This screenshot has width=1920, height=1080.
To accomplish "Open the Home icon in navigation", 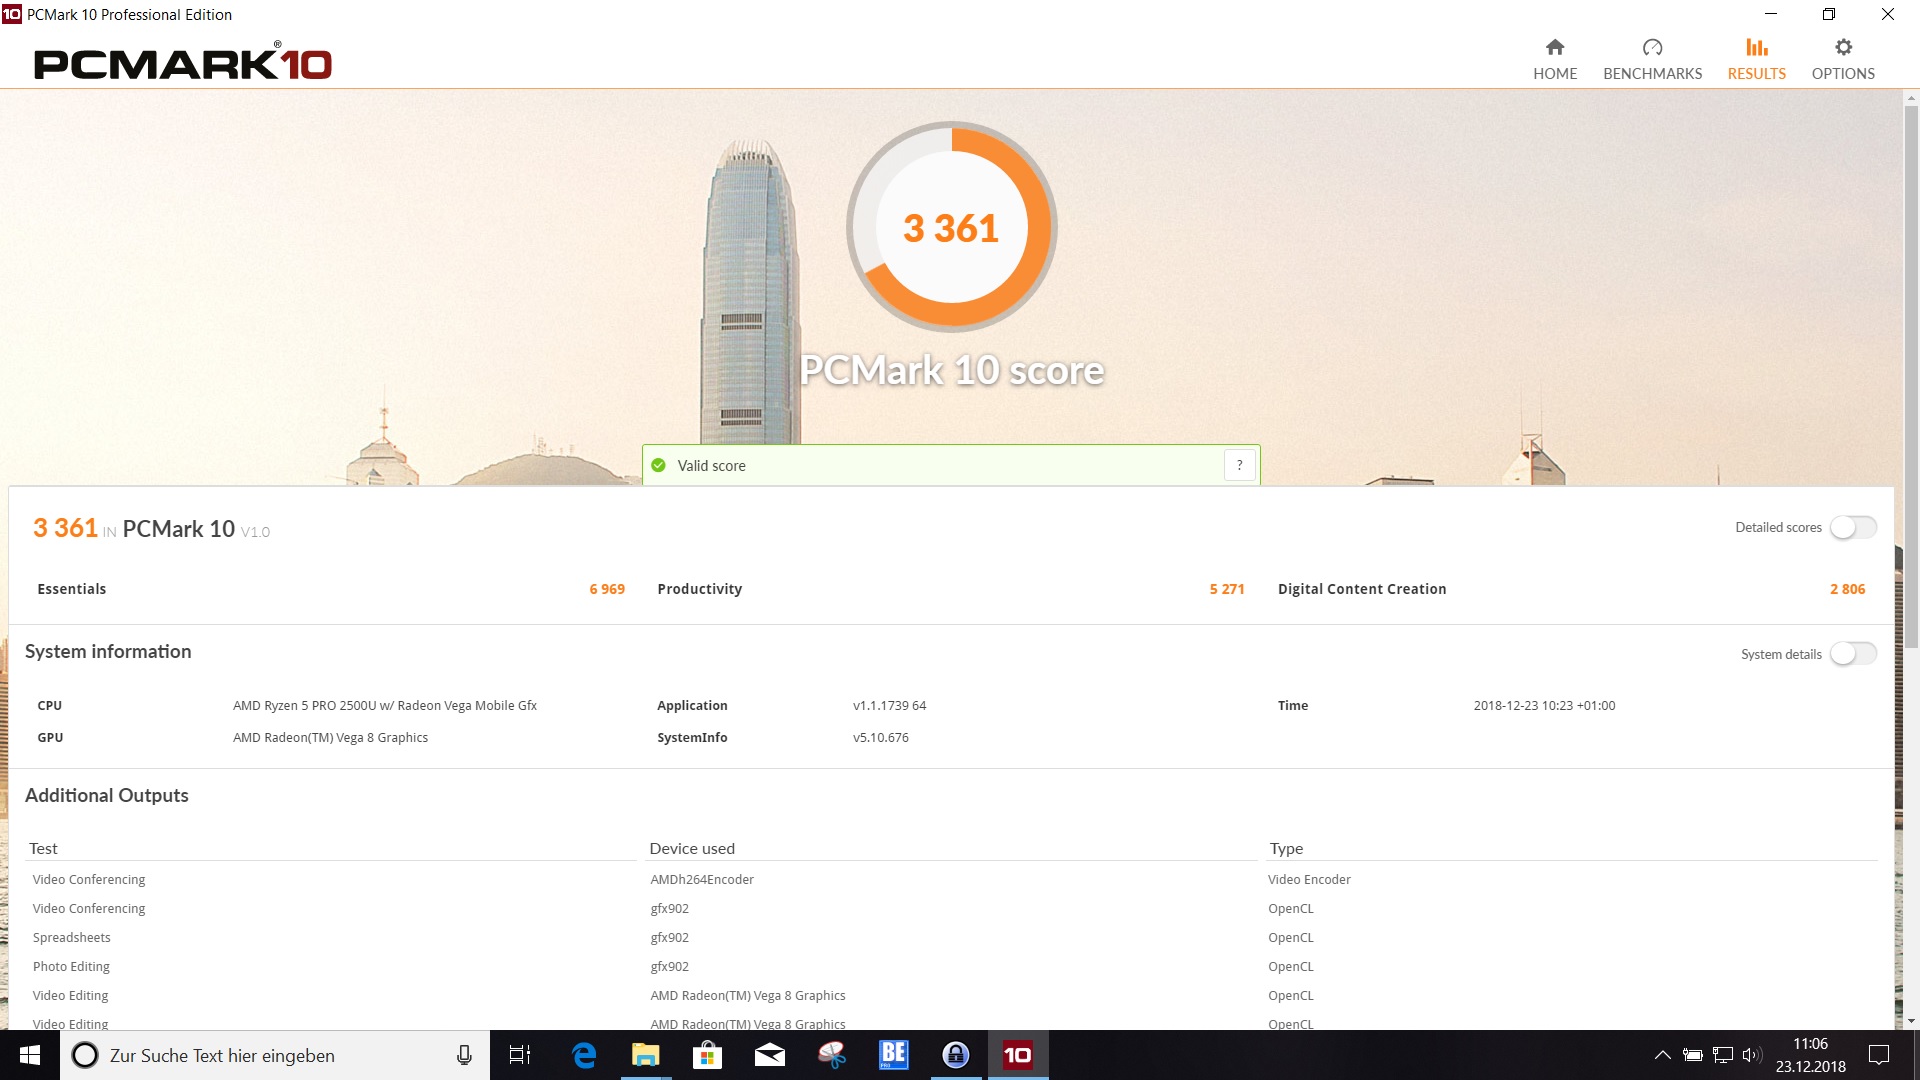I will 1554,47.
